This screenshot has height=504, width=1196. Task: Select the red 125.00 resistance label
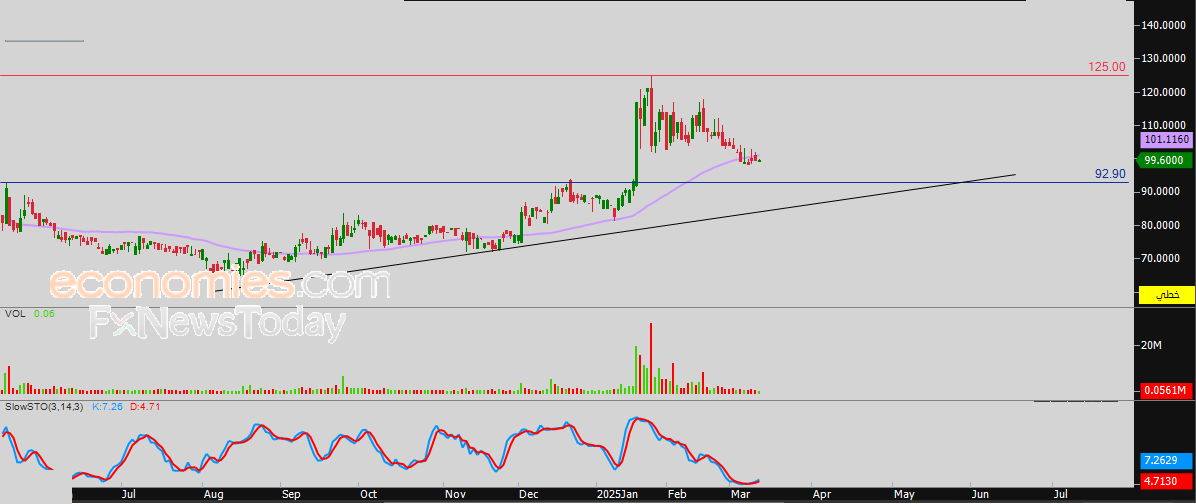click(x=1107, y=67)
